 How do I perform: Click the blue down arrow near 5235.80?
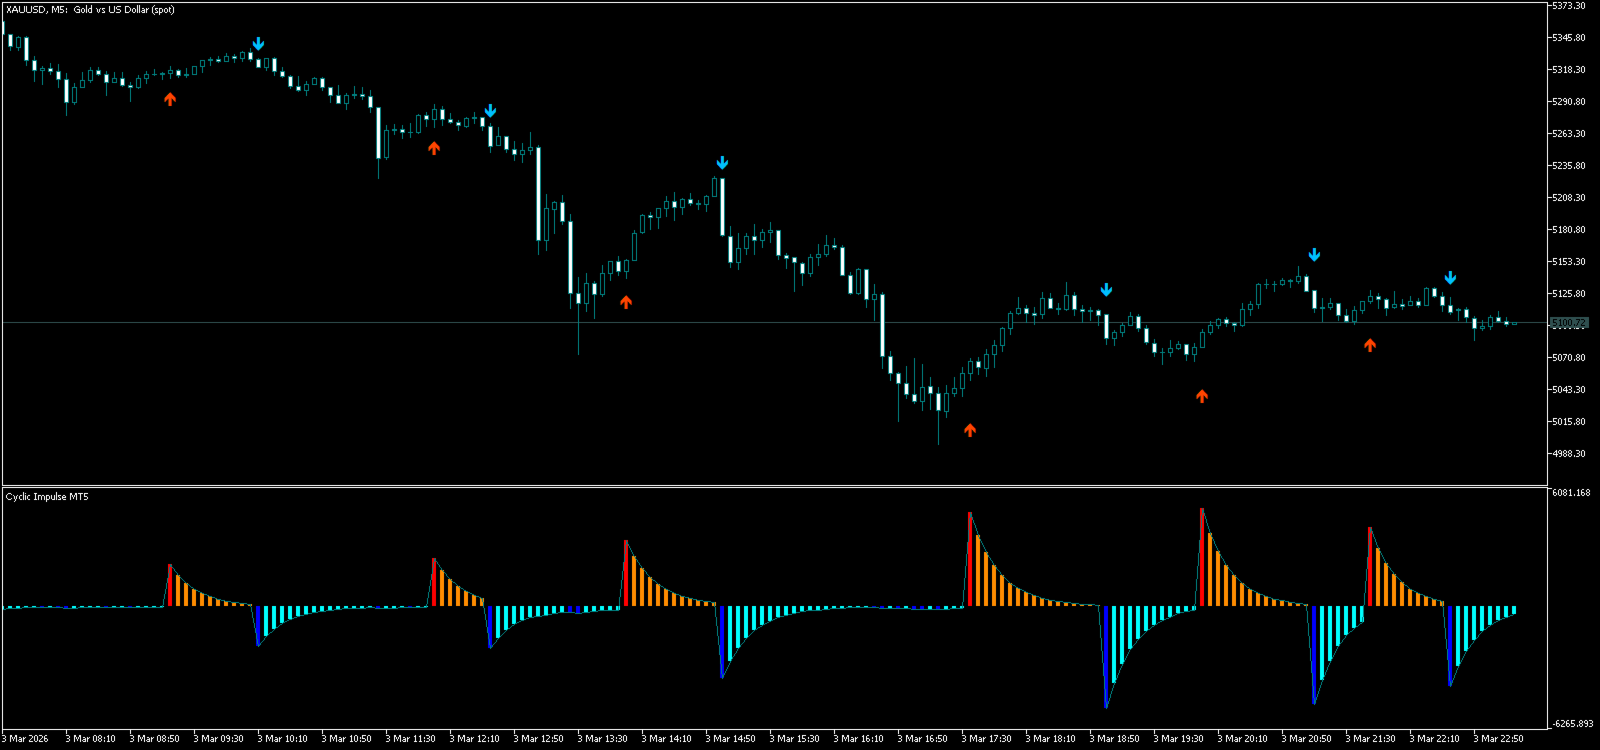(722, 163)
